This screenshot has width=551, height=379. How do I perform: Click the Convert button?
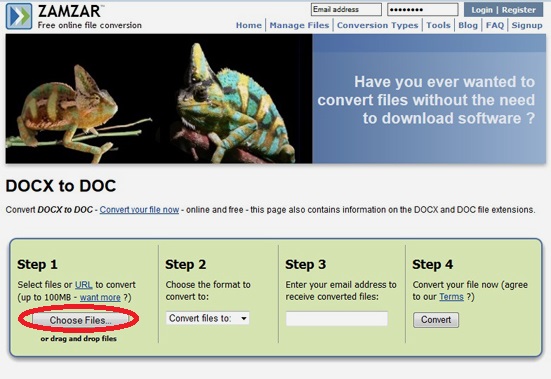pyautogui.click(x=436, y=320)
